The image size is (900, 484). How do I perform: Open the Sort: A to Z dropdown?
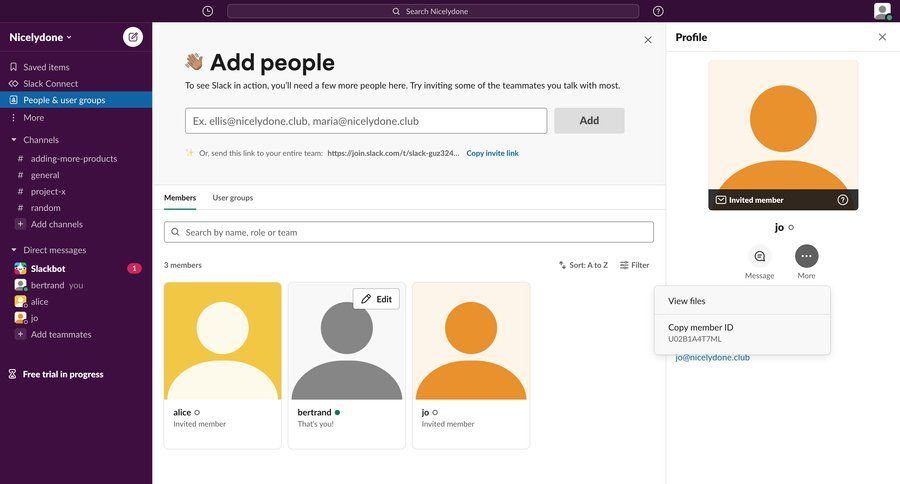point(583,265)
